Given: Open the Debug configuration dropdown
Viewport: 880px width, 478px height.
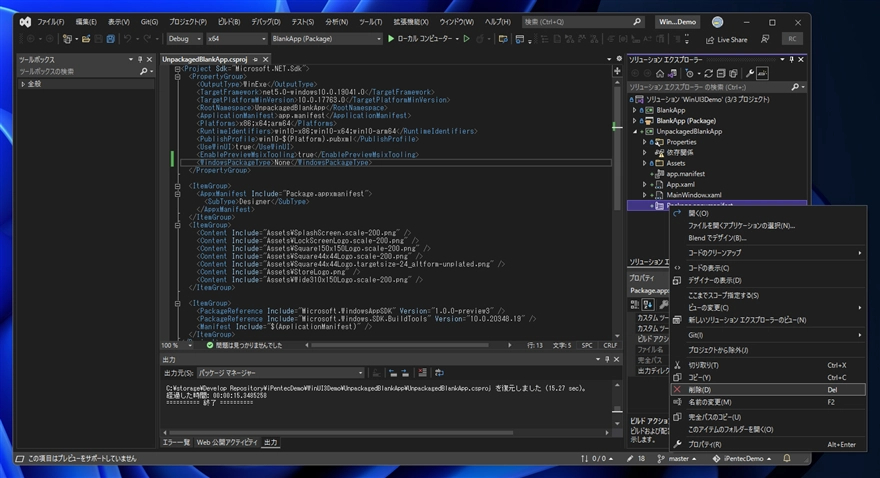Looking at the screenshot, I should (x=184, y=39).
